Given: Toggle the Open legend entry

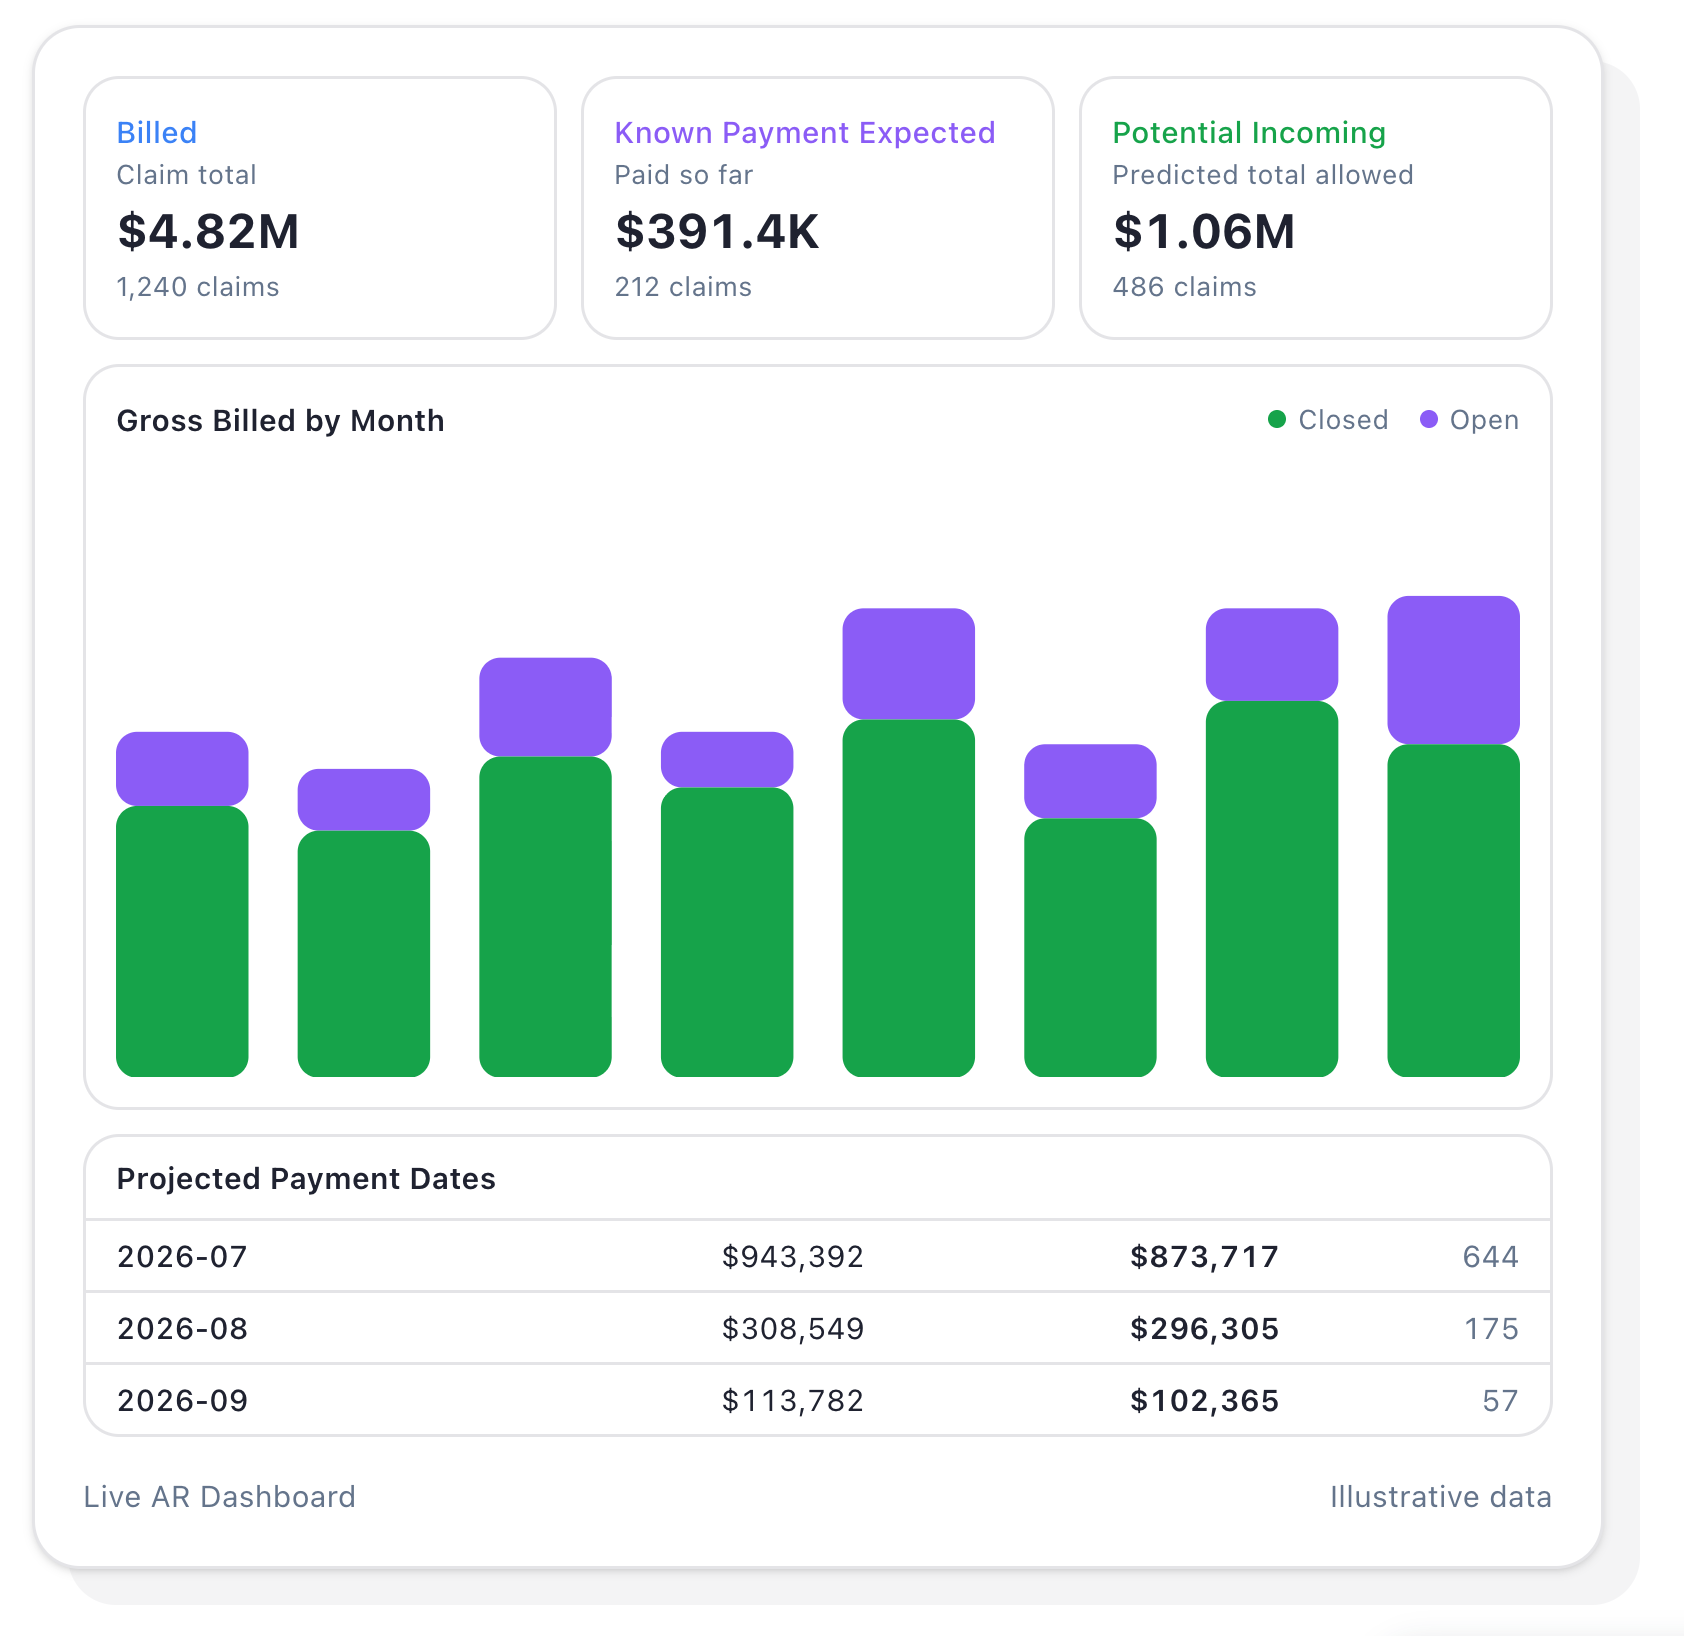Looking at the screenshot, I should 1469,420.
